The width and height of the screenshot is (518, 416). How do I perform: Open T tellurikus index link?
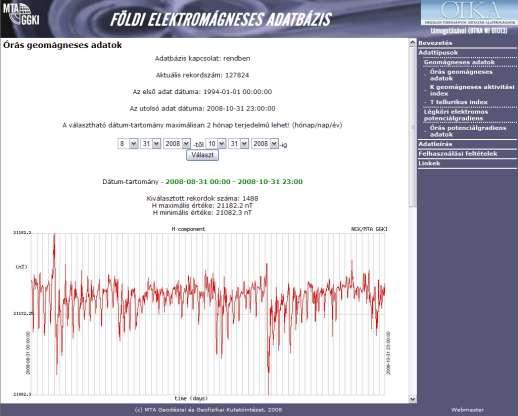click(x=459, y=102)
